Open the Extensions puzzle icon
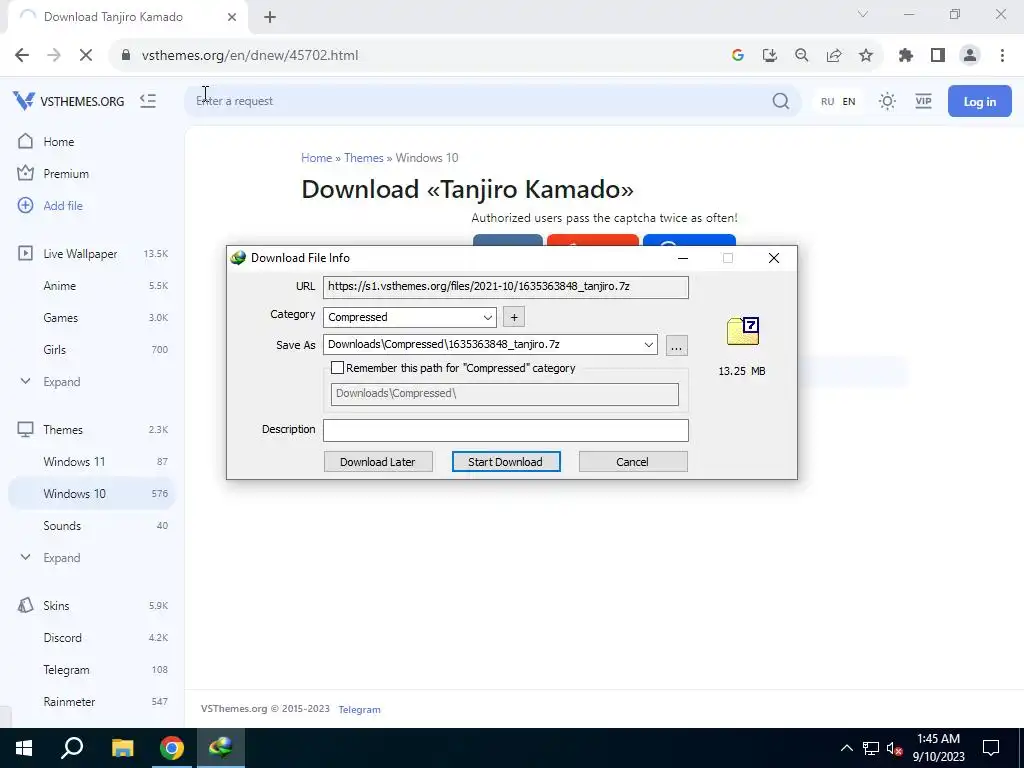 pyautogui.click(x=906, y=56)
